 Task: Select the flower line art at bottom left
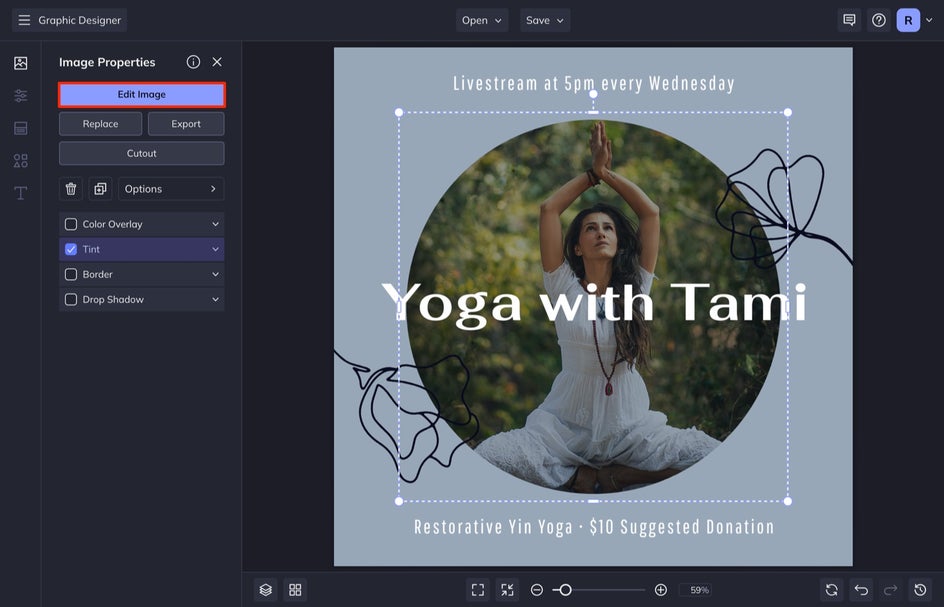pos(406,416)
